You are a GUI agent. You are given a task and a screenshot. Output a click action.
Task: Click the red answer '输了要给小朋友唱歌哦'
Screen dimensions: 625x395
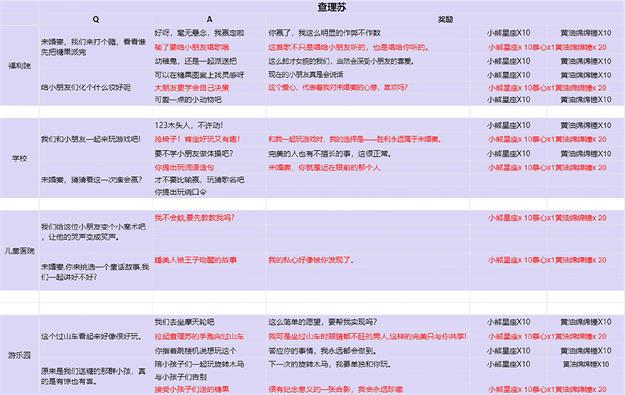192,47
